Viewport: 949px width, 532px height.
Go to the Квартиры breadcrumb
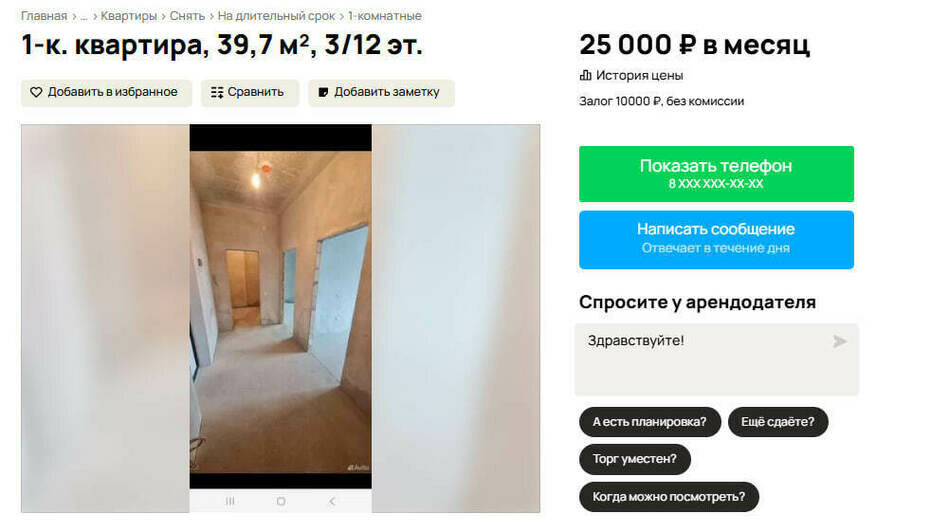pyautogui.click(x=128, y=16)
